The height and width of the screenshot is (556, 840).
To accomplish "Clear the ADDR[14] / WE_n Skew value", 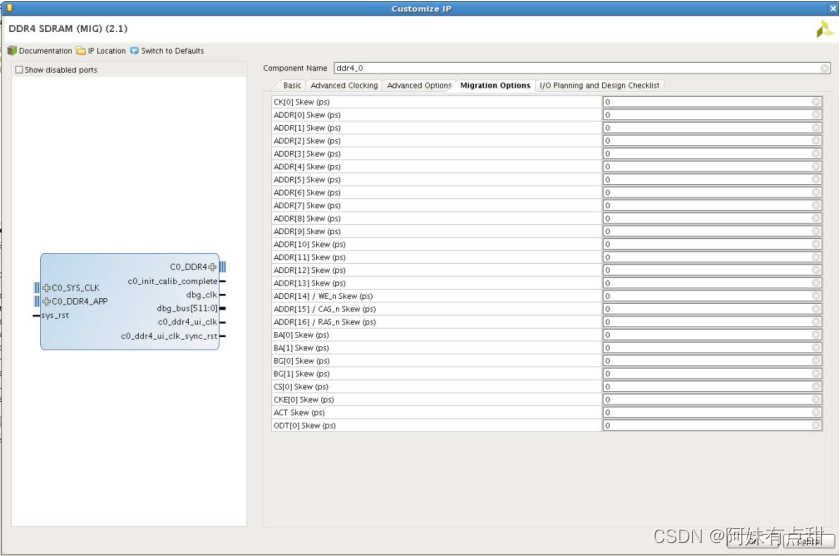I will click(x=815, y=296).
